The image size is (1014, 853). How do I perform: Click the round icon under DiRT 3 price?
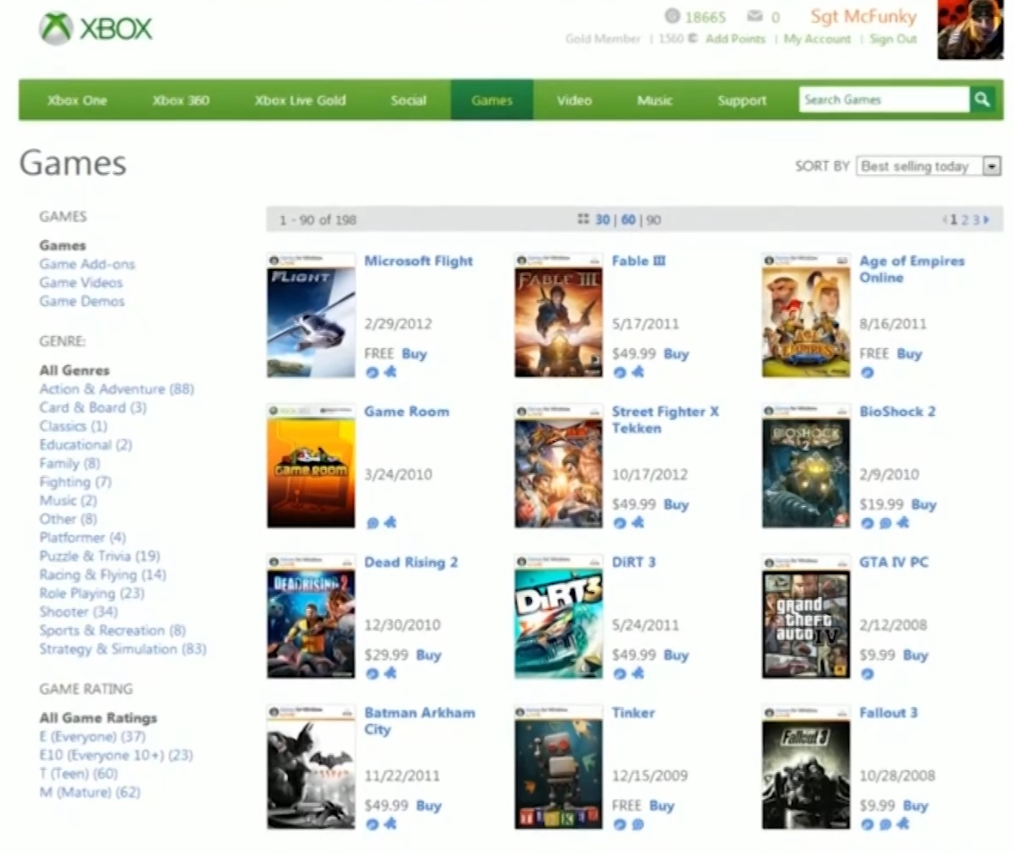coord(620,674)
